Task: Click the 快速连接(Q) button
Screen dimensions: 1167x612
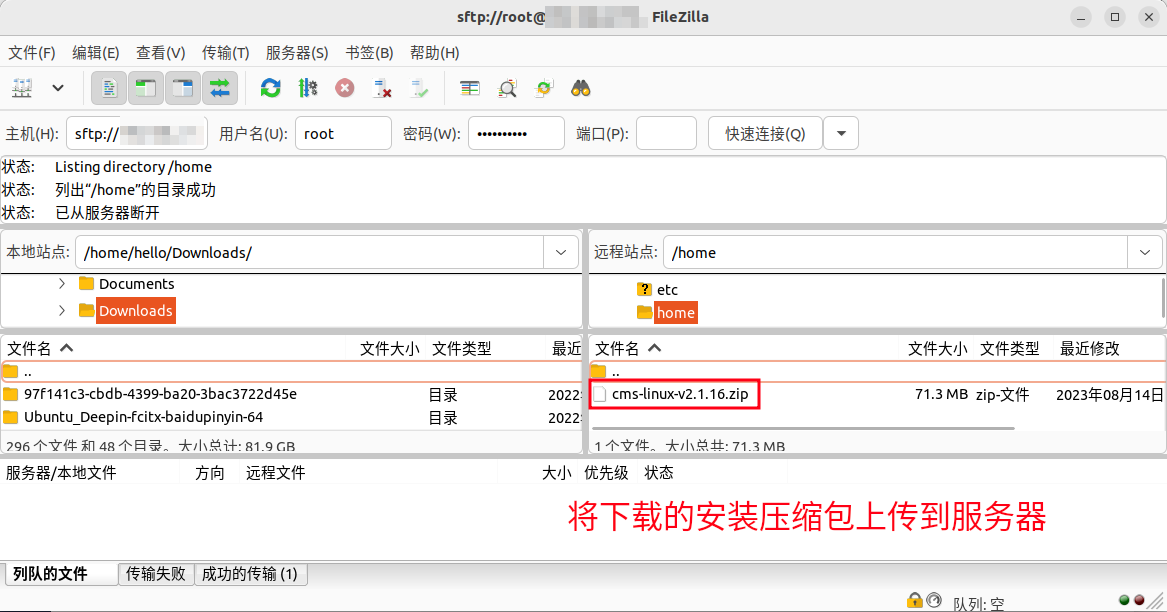Action: (x=765, y=134)
